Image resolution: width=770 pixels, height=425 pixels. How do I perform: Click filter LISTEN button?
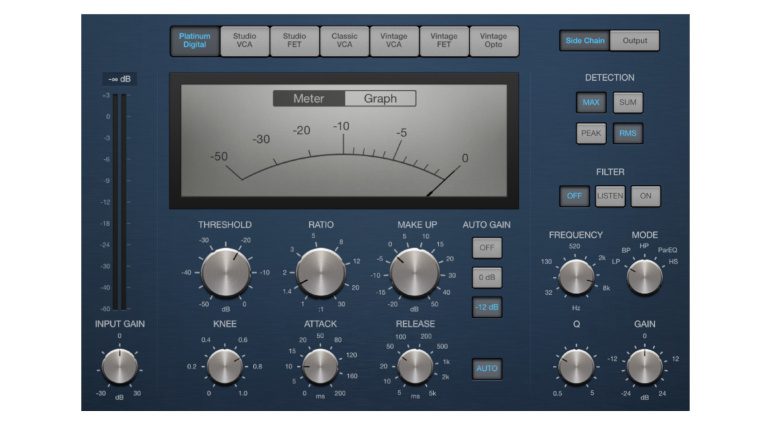click(x=610, y=196)
